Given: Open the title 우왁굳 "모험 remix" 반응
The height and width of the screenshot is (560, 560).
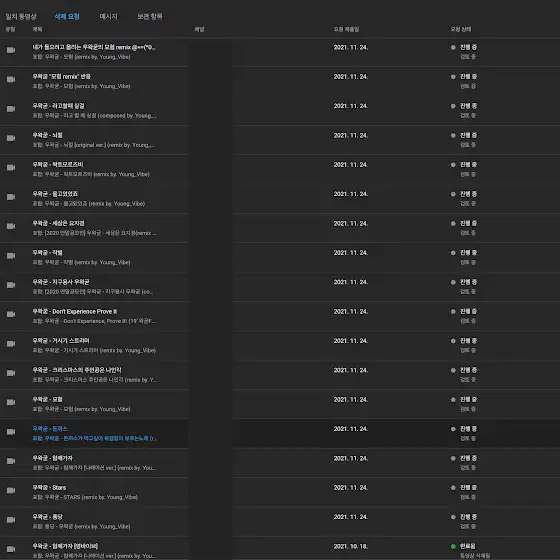Looking at the screenshot, I should click(x=61, y=76).
